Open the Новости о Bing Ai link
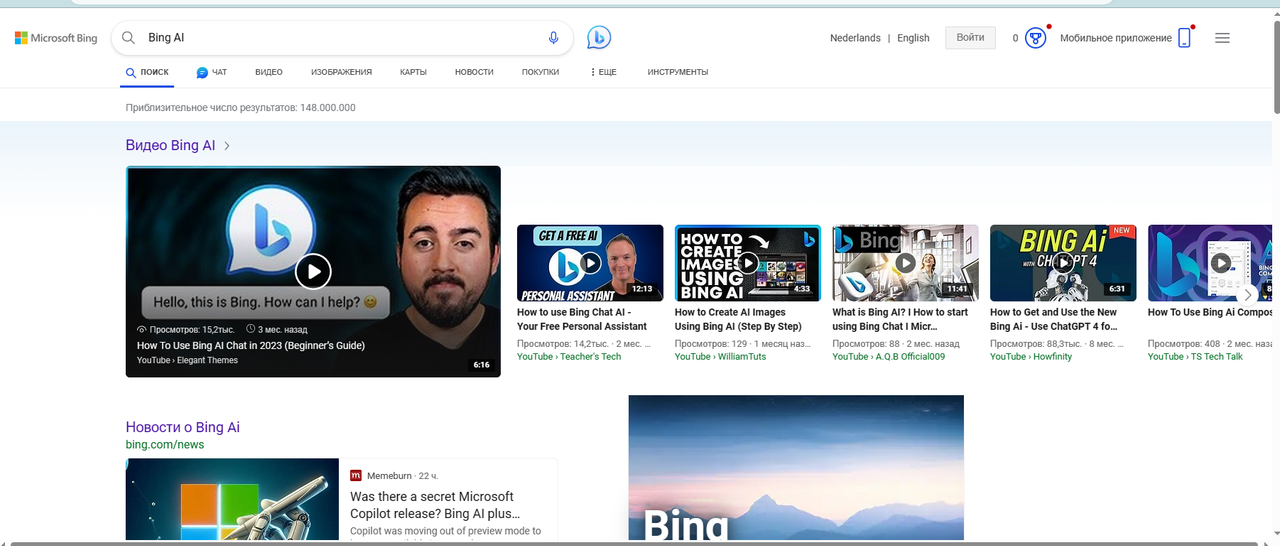Image resolution: width=1280 pixels, height=546 pixels. pos(182,427)
